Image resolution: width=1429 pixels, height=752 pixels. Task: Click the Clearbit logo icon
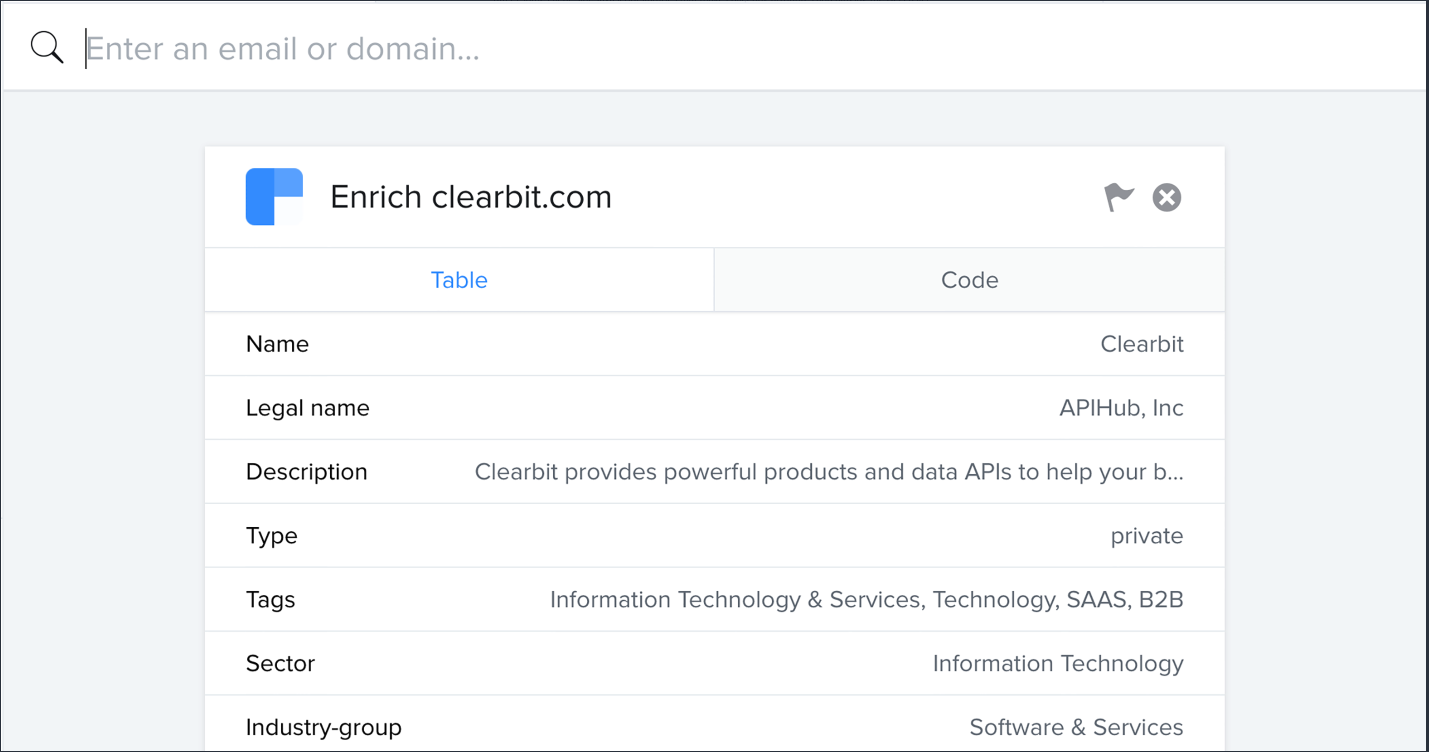pos(274,197)
